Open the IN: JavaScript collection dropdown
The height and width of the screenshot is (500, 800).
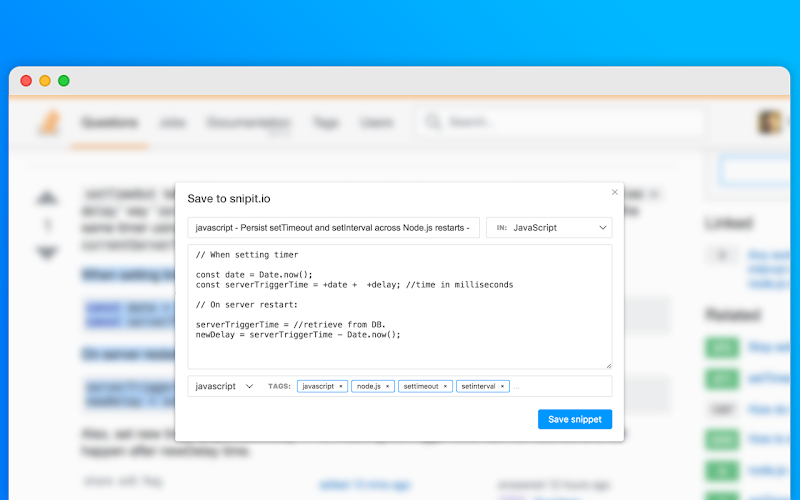coord(549,228)
